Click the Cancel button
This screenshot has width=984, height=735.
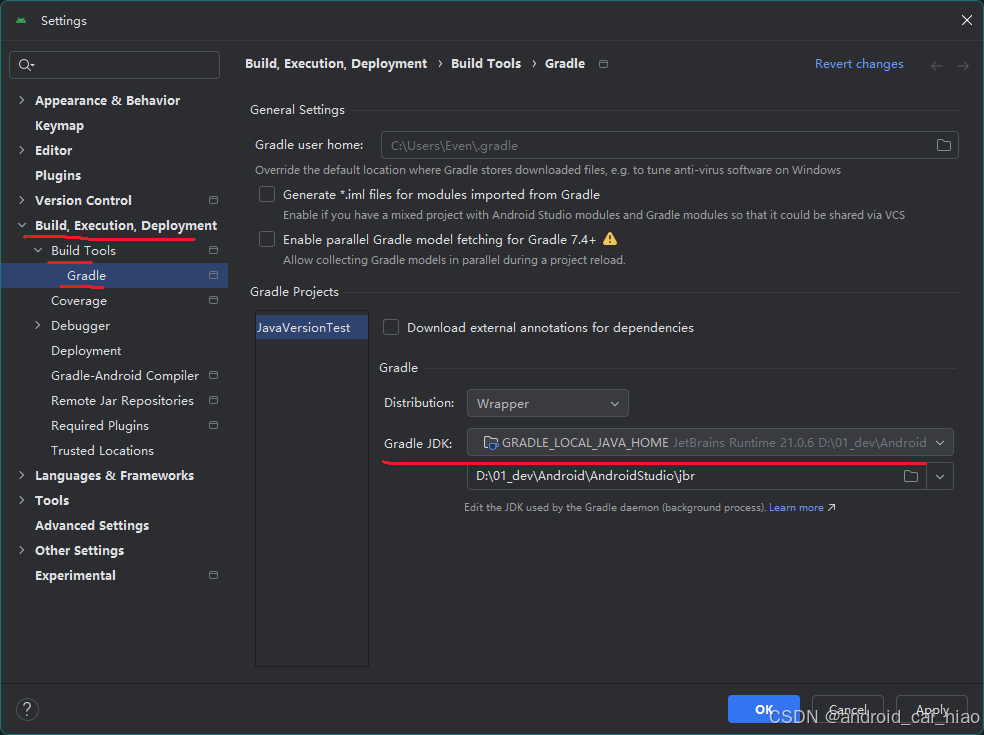pos(848,709)
